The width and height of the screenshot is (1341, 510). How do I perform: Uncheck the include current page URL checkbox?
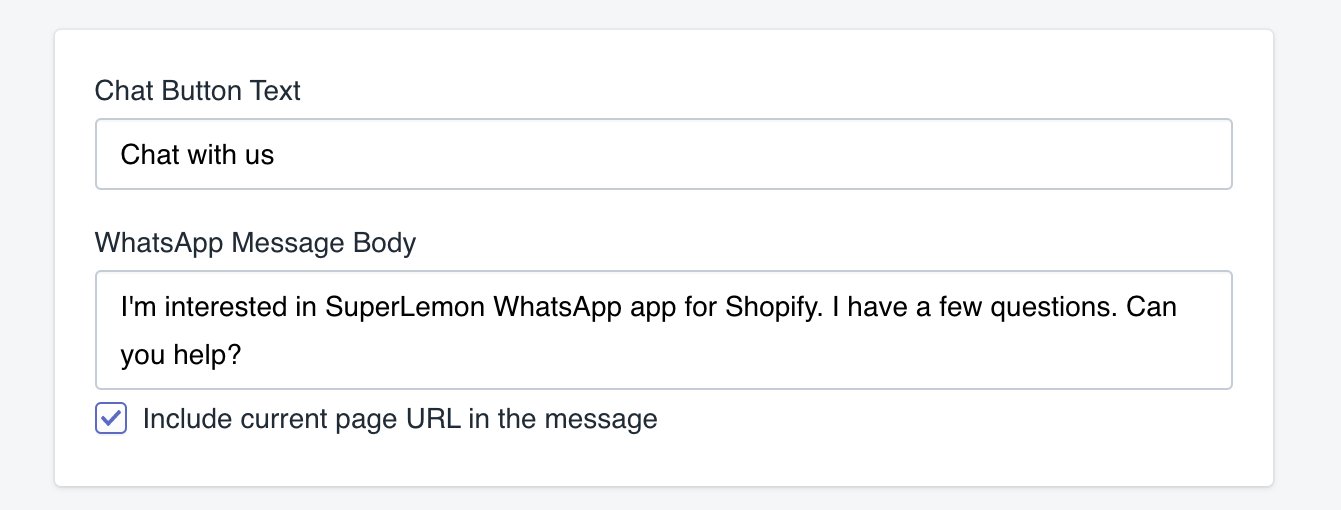coord(111,419)
